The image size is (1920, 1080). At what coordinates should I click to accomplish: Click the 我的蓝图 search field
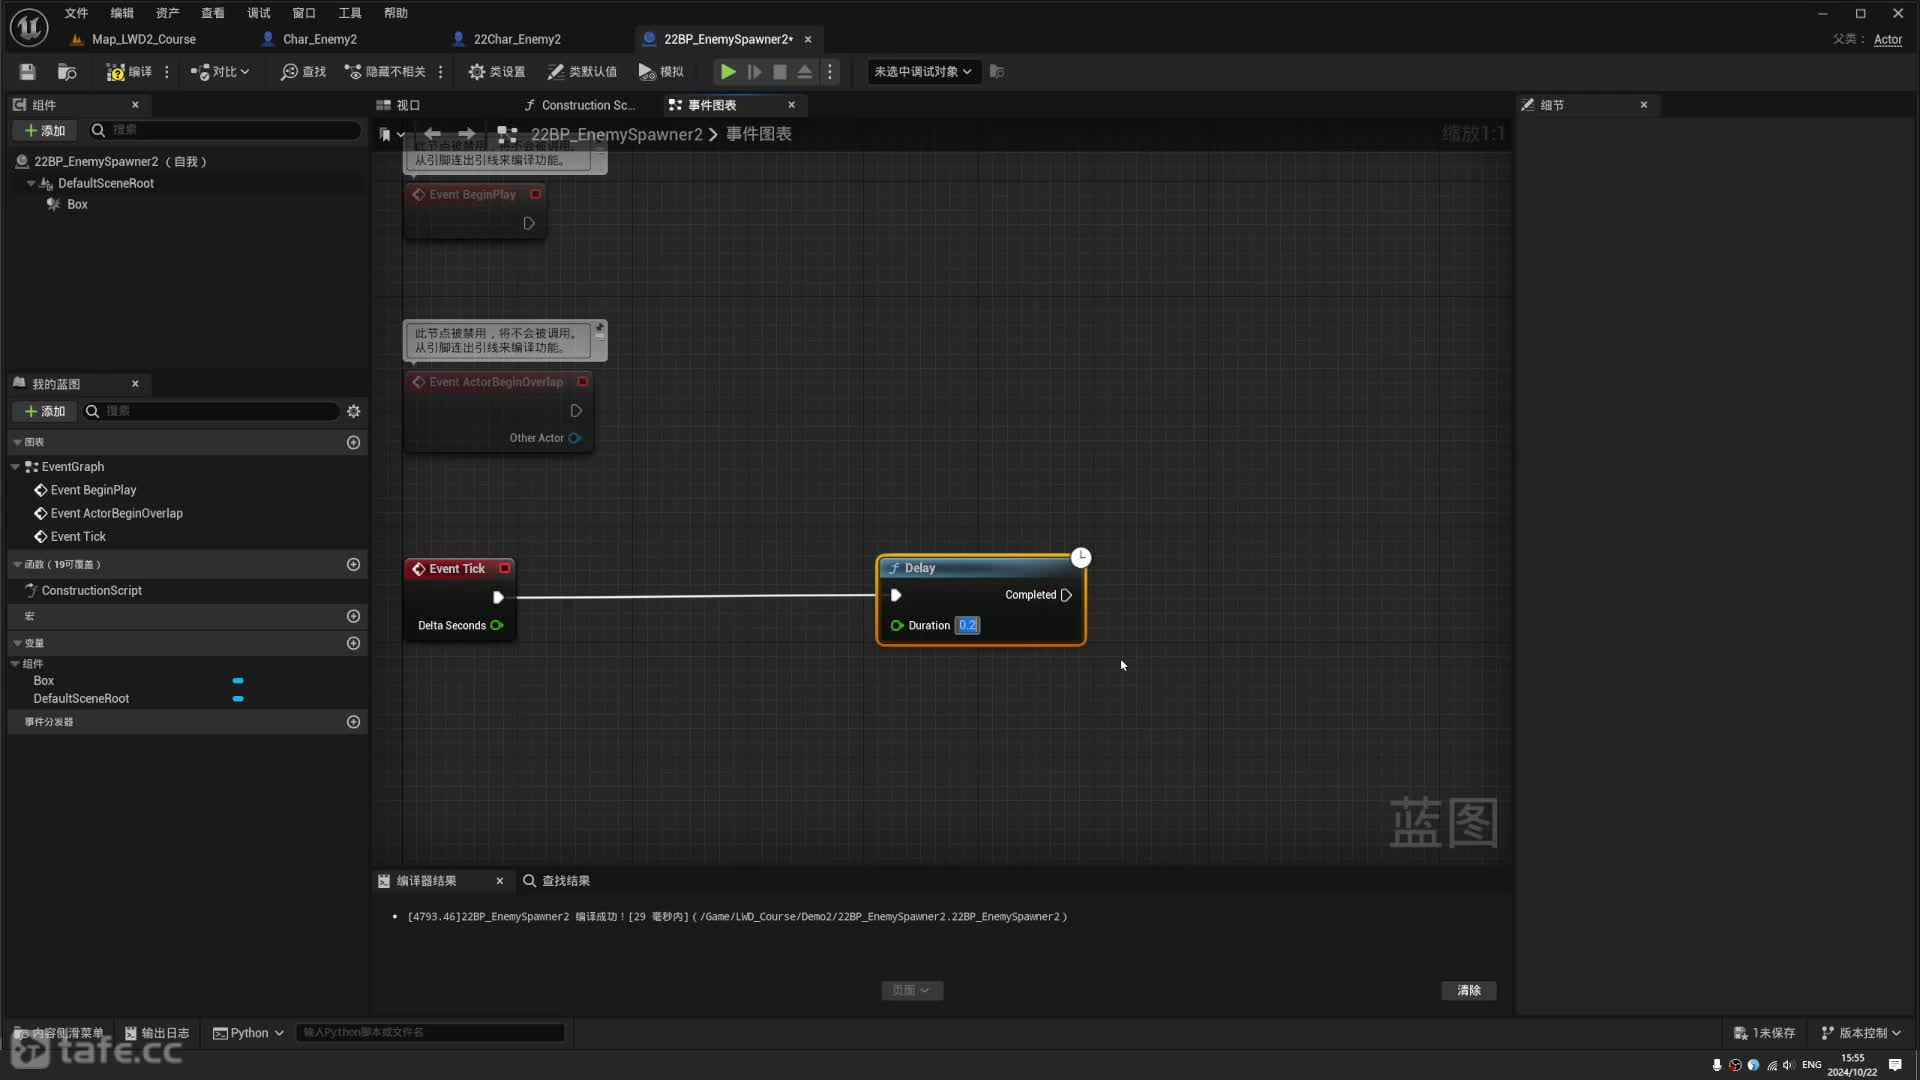click(210, 411)
